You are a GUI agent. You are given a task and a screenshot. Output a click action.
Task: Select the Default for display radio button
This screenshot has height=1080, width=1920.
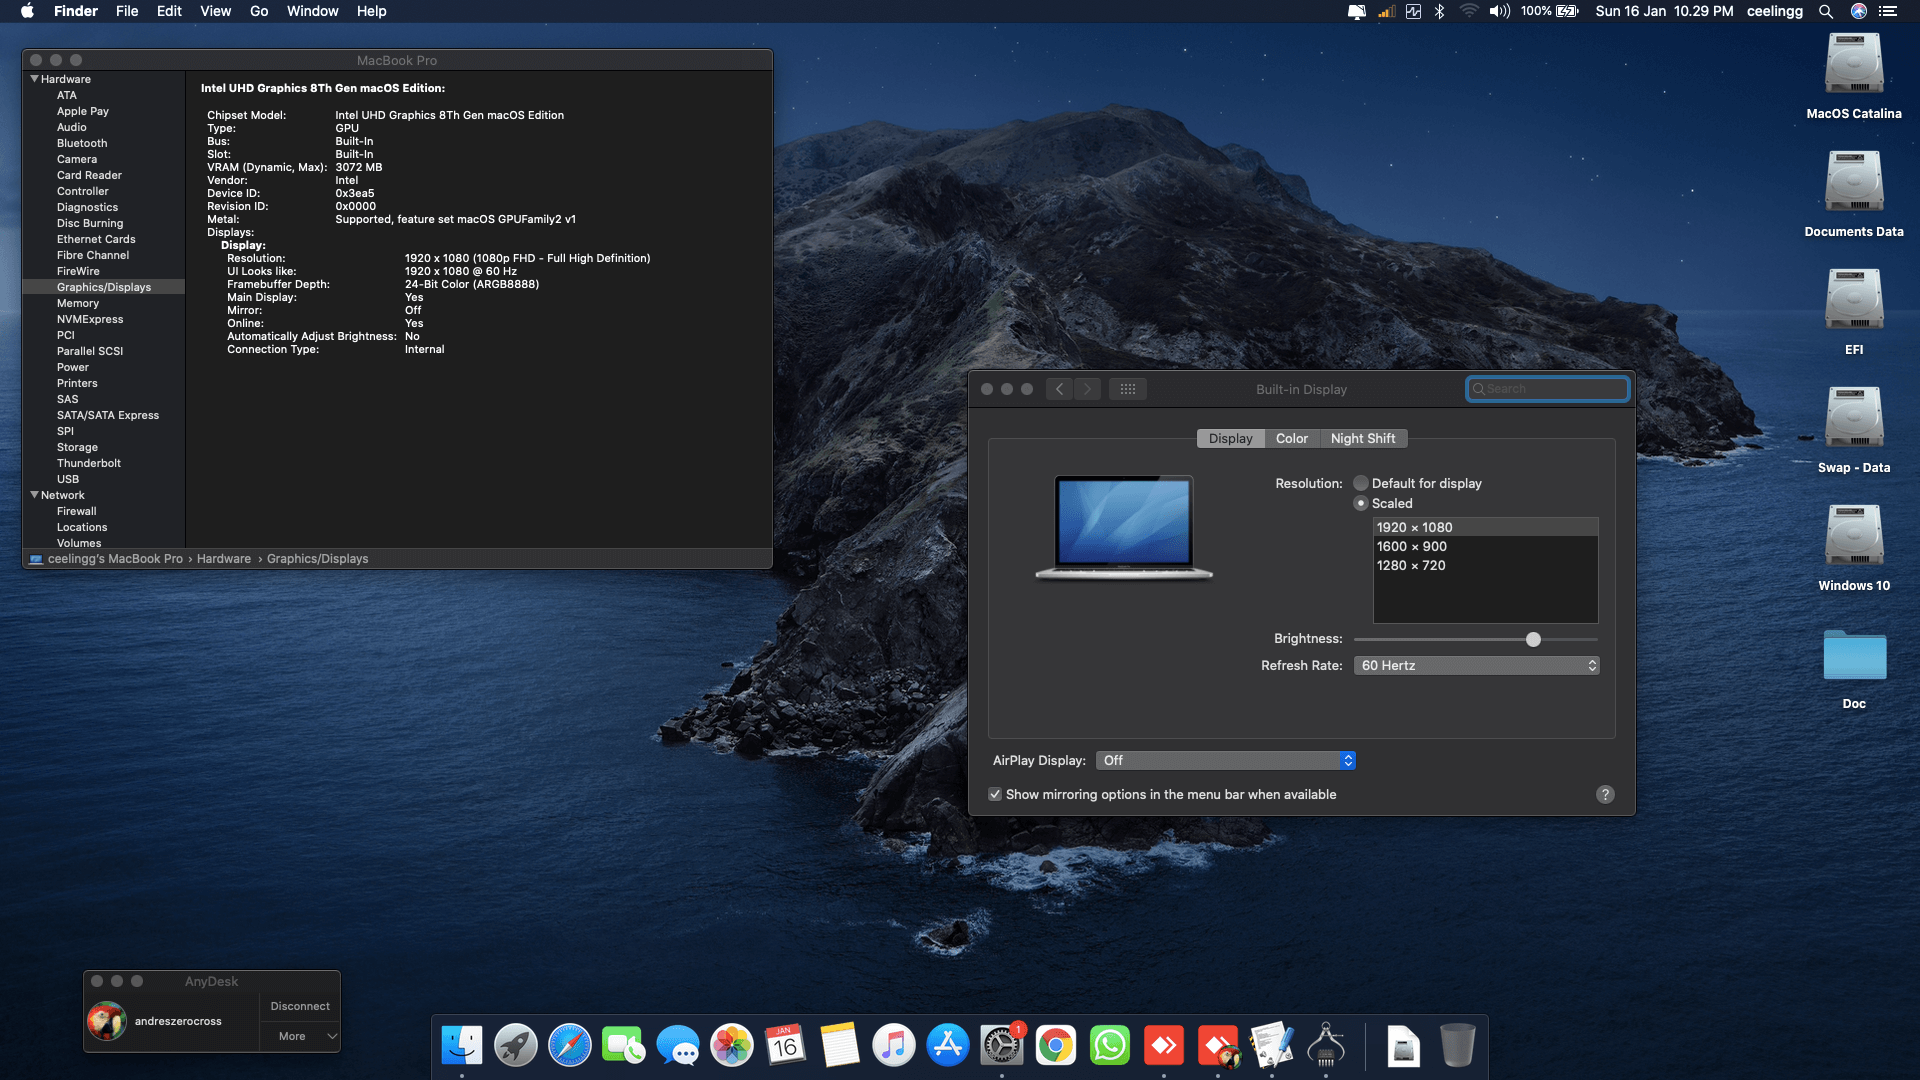(x=1361, y=483)
